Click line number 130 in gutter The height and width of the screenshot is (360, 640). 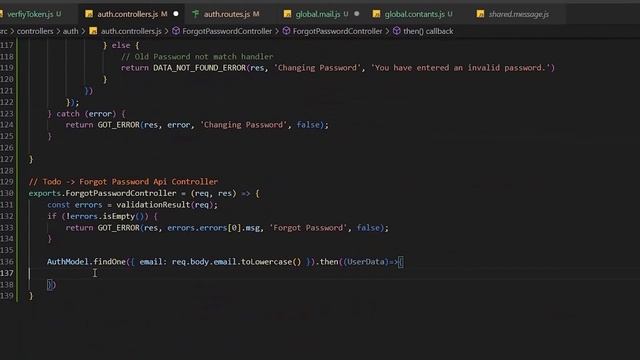point(7,193)
